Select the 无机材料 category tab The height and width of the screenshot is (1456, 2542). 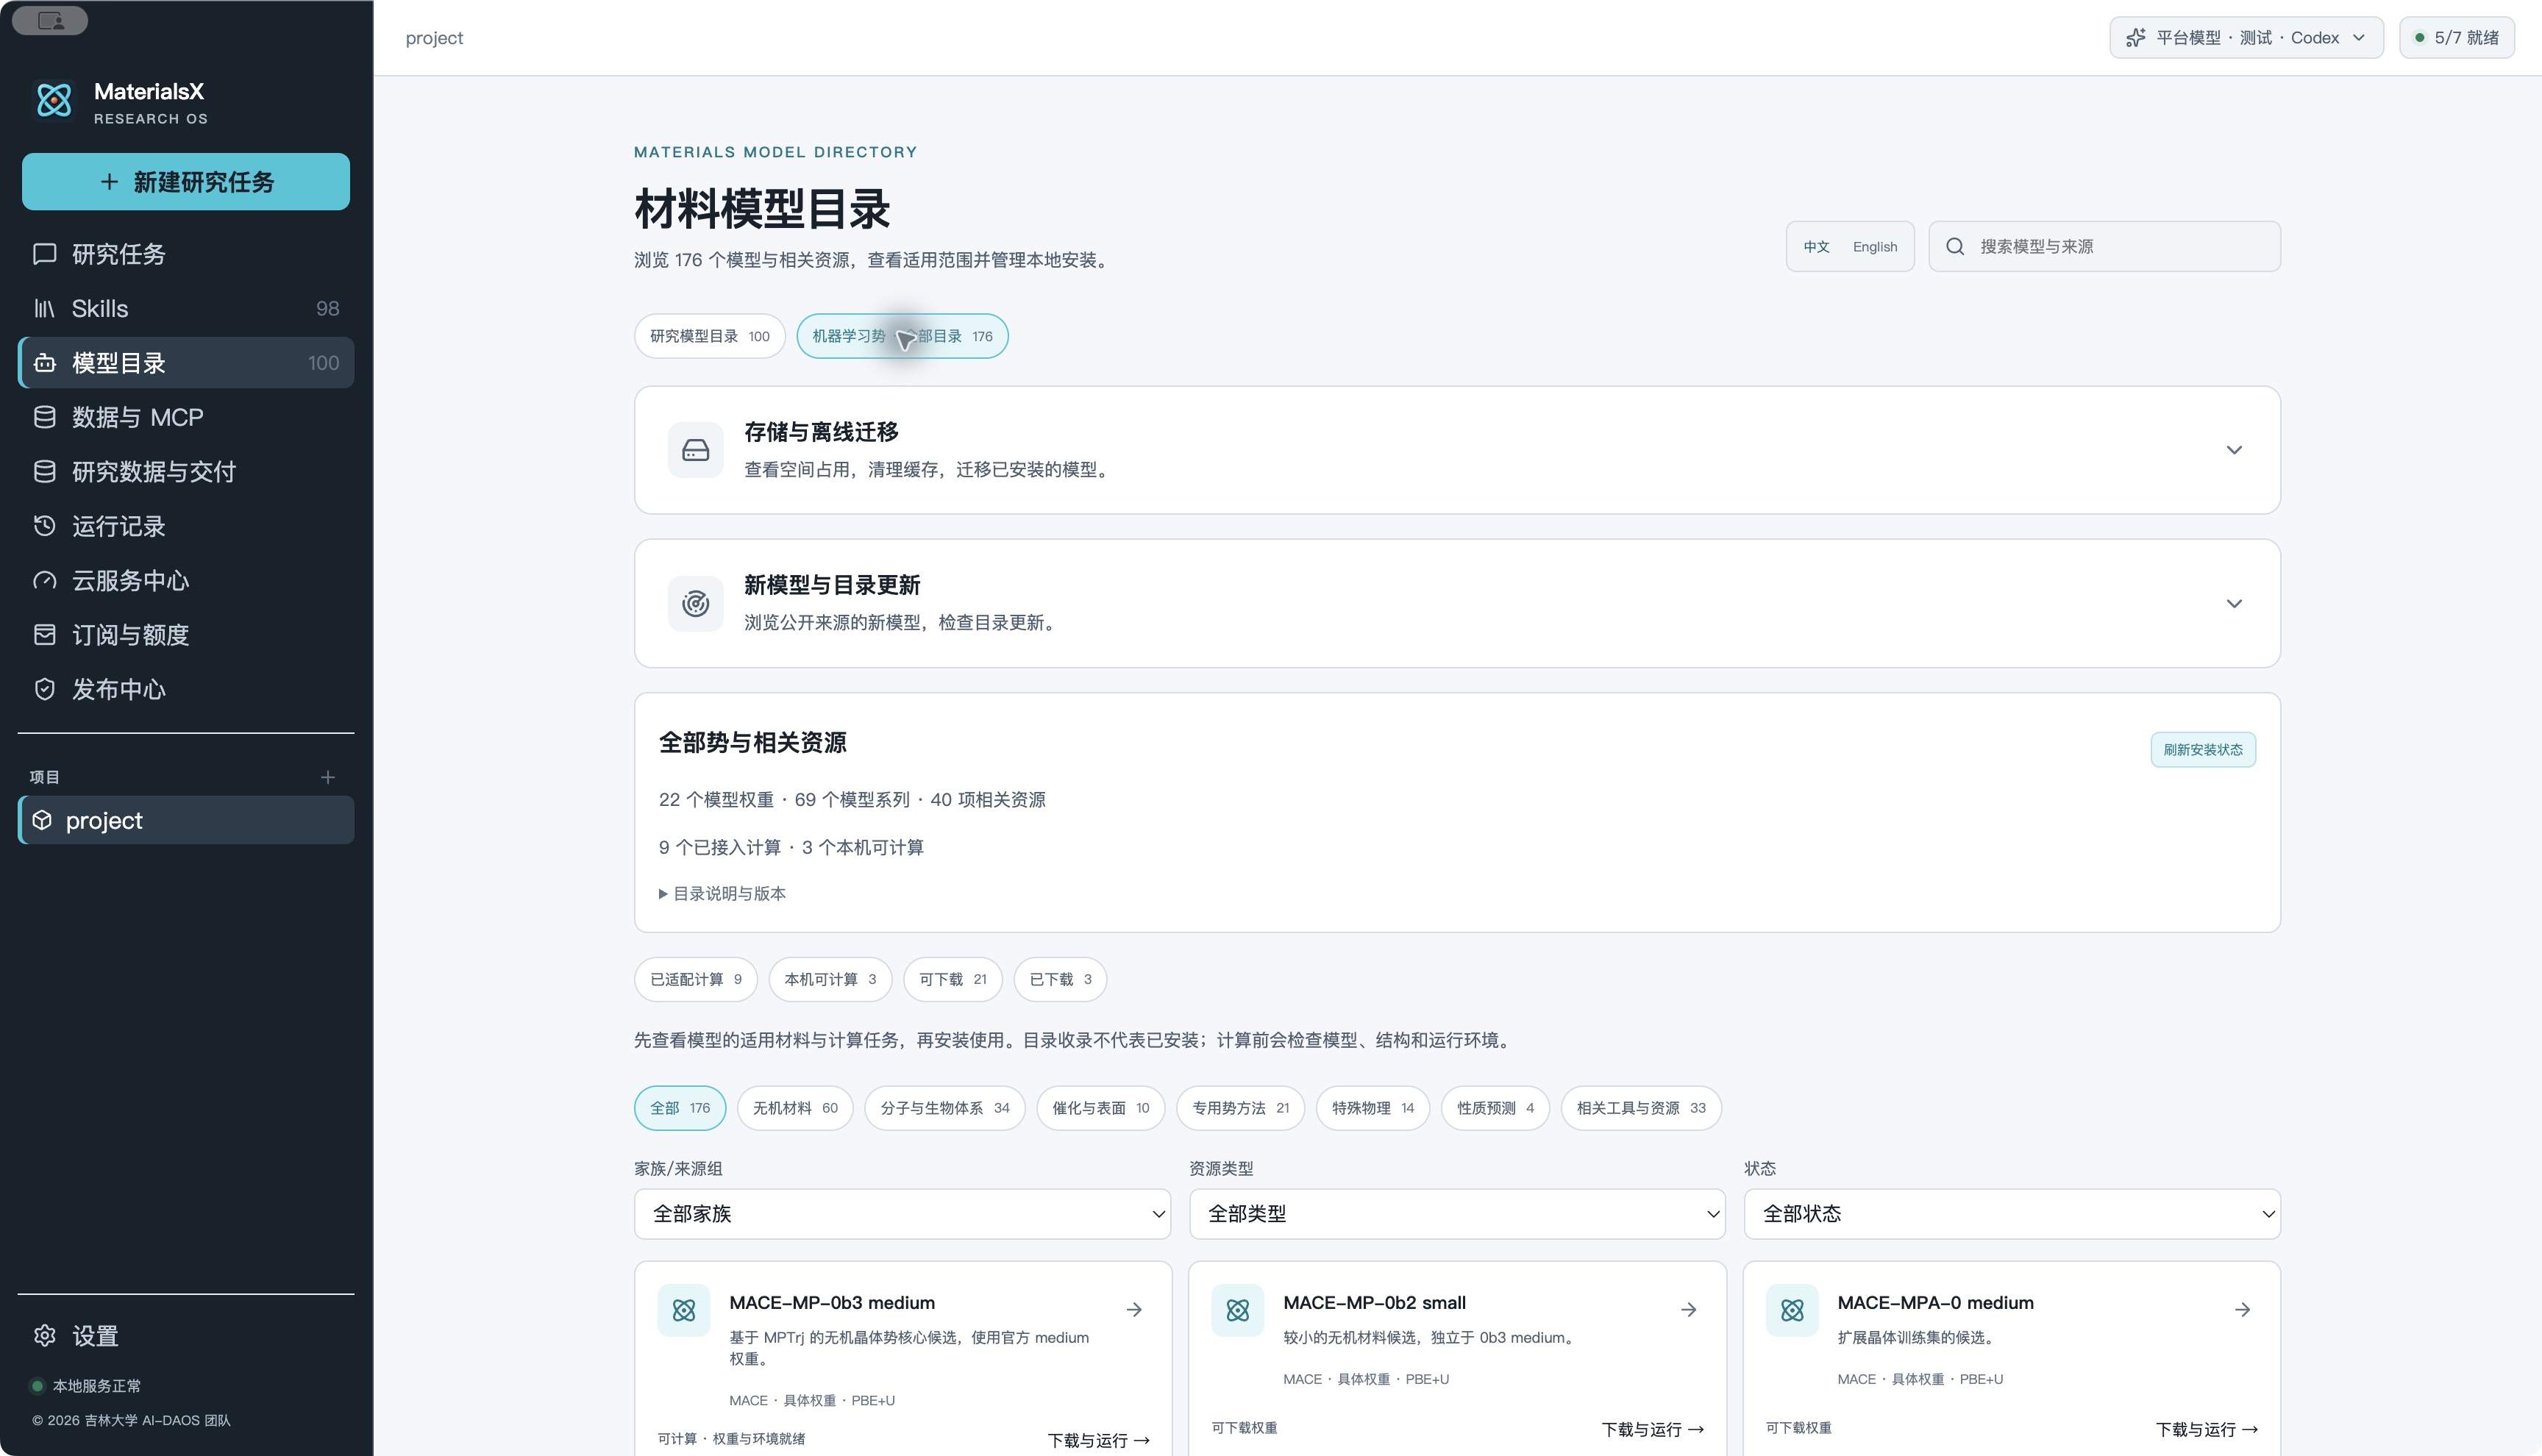click(795, 1108)
